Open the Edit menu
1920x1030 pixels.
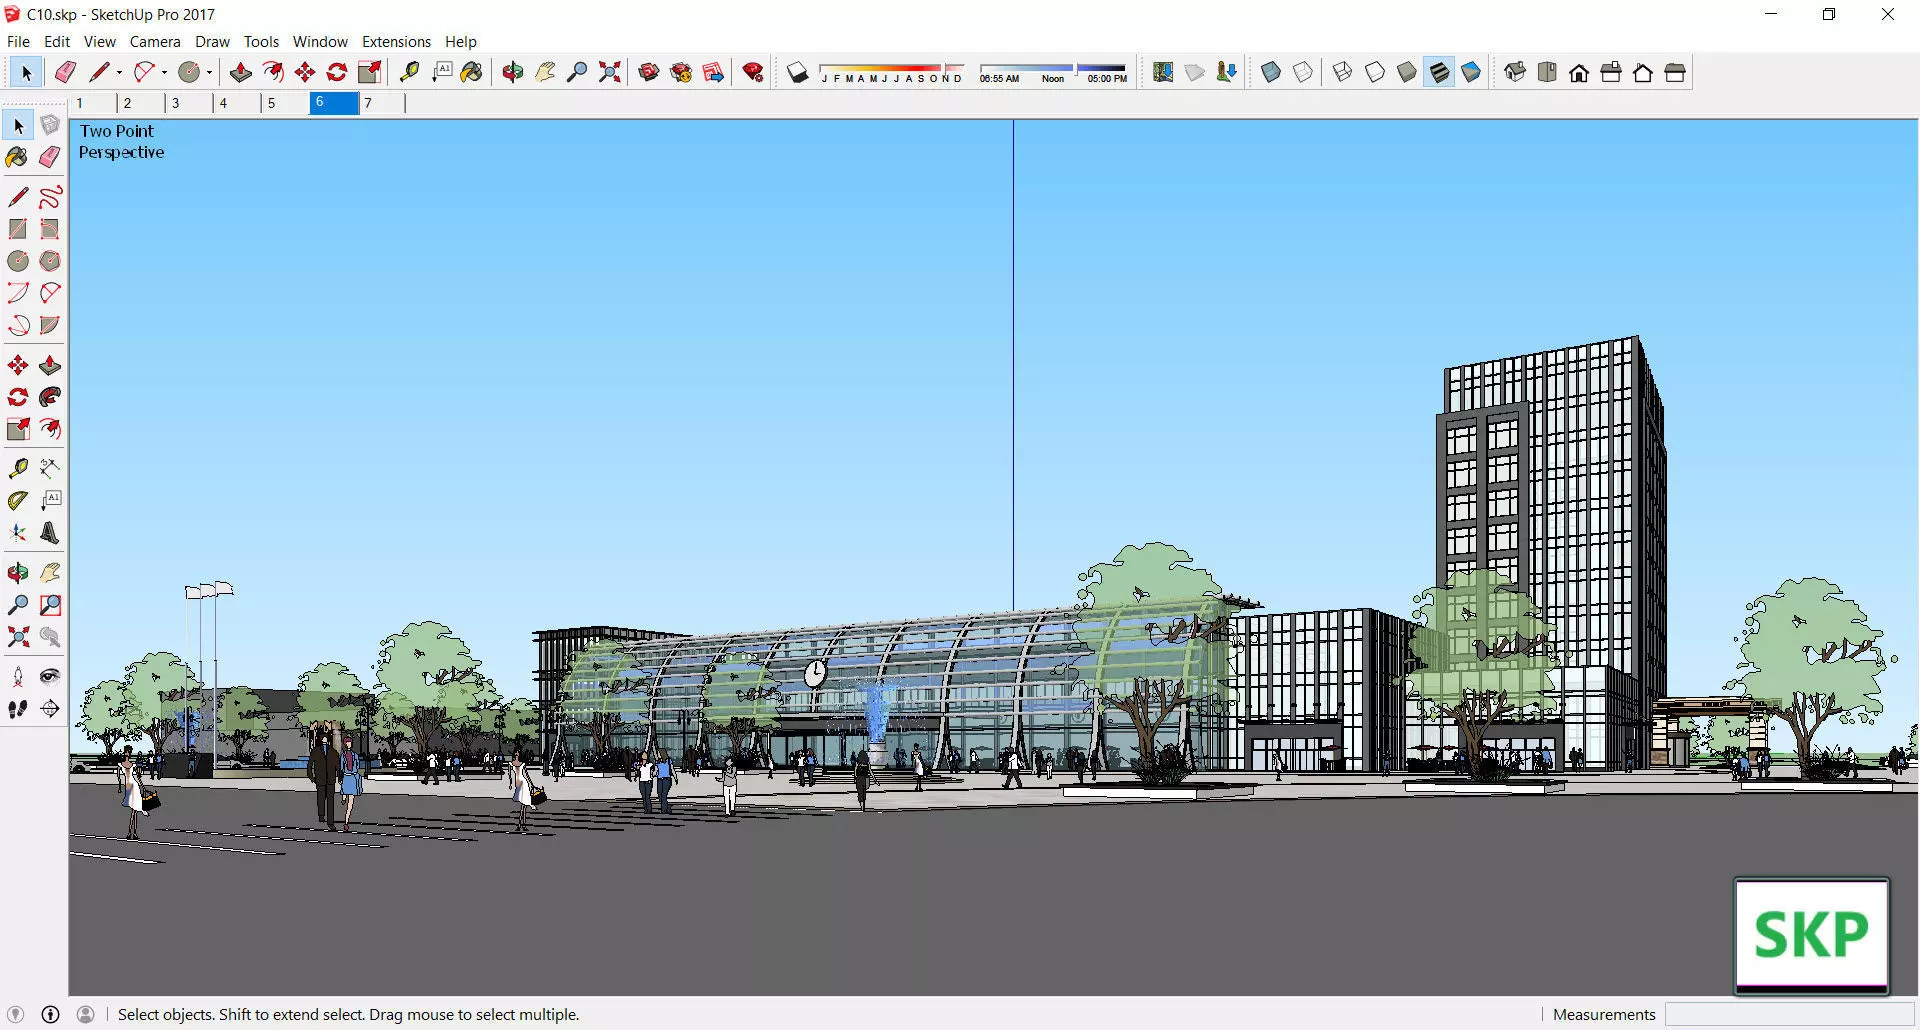57,41
